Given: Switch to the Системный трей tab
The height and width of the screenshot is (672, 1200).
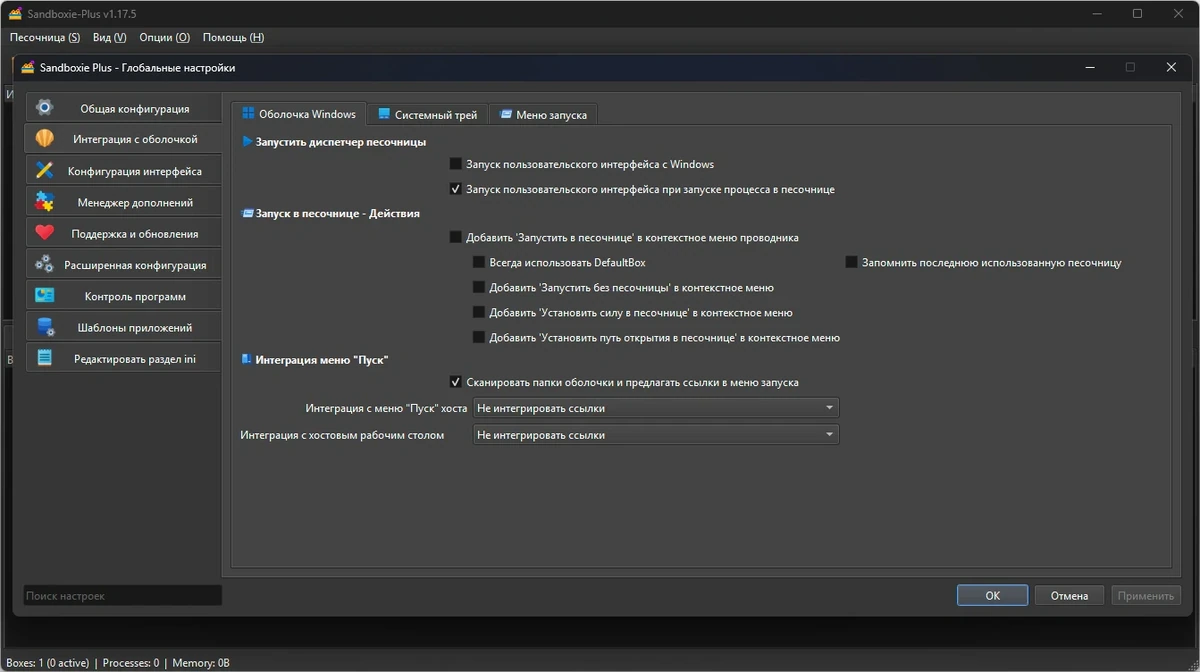Looking at the screenshot, I should click(x=427, y=115).
